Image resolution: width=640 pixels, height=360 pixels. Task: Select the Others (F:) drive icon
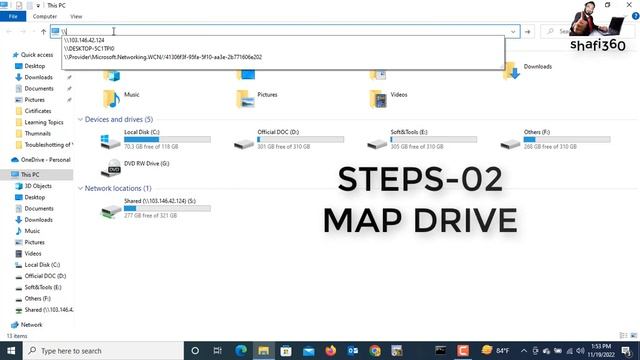[x=510, y=144]
